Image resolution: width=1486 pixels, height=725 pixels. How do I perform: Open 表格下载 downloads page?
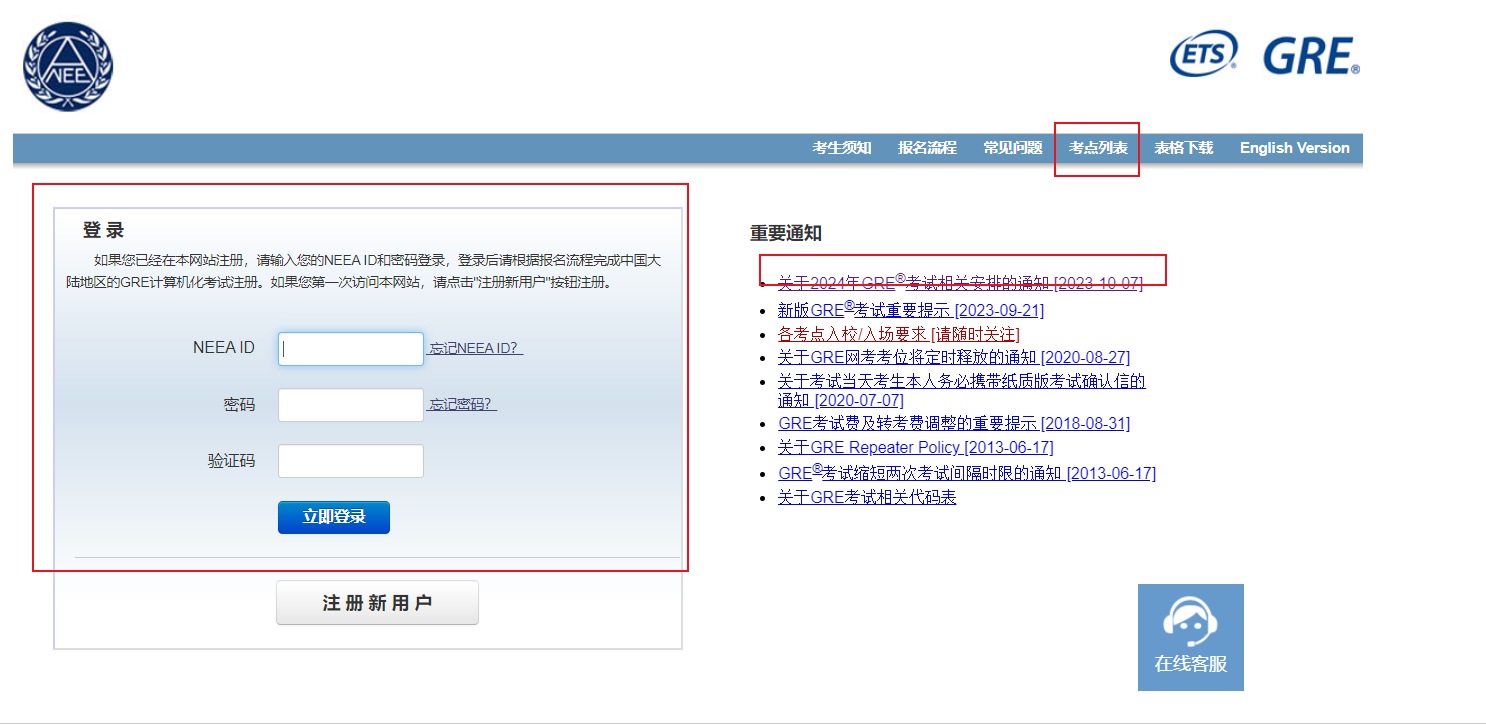click(1183, 148)
